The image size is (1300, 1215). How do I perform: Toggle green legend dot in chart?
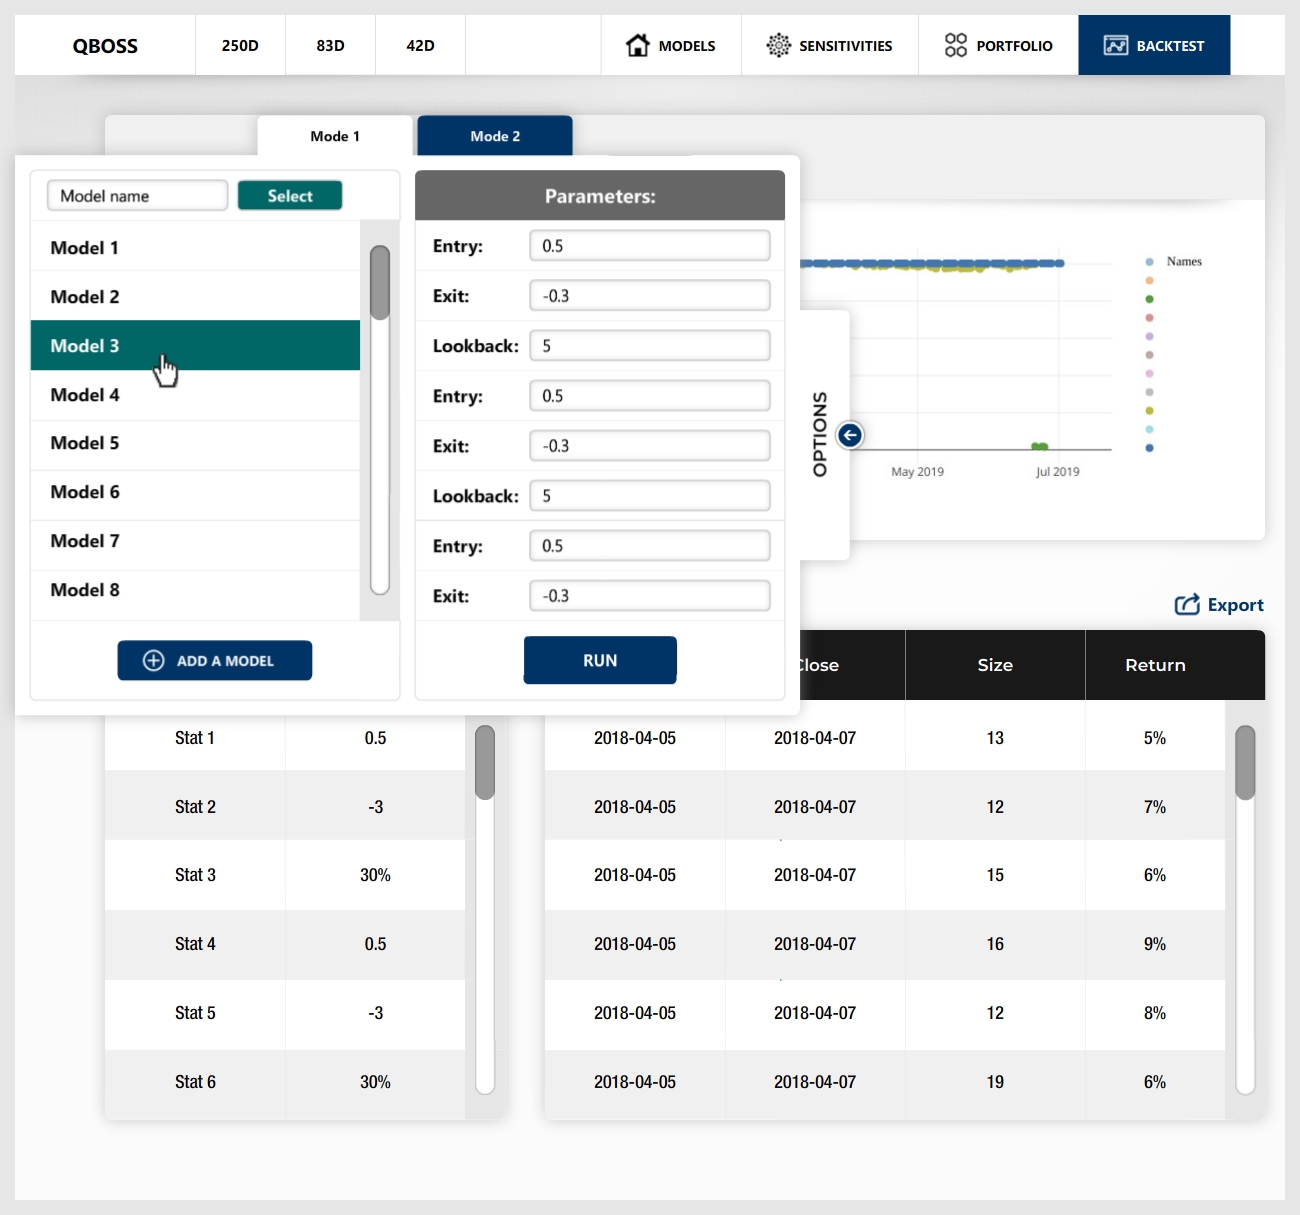pos(1149,299)
